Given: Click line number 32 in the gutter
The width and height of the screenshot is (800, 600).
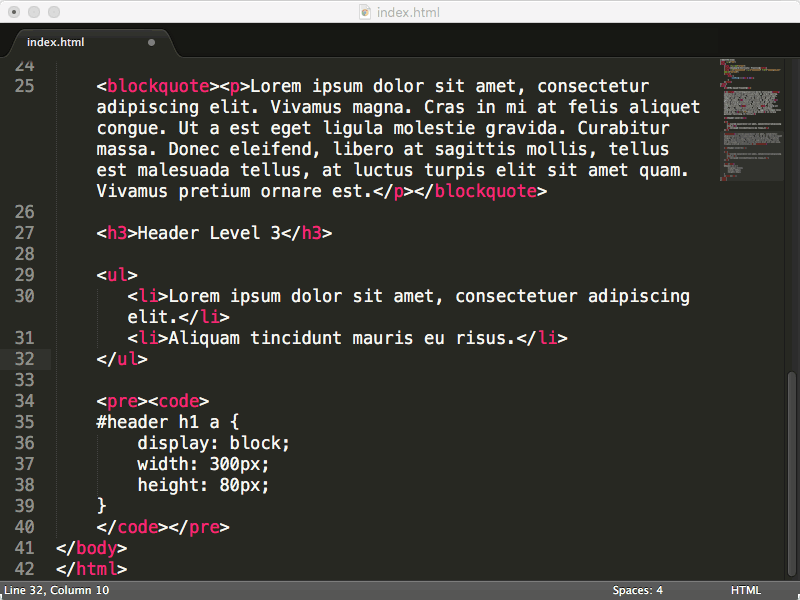Looking at the screenshot, I should click(x=24, y=359).
